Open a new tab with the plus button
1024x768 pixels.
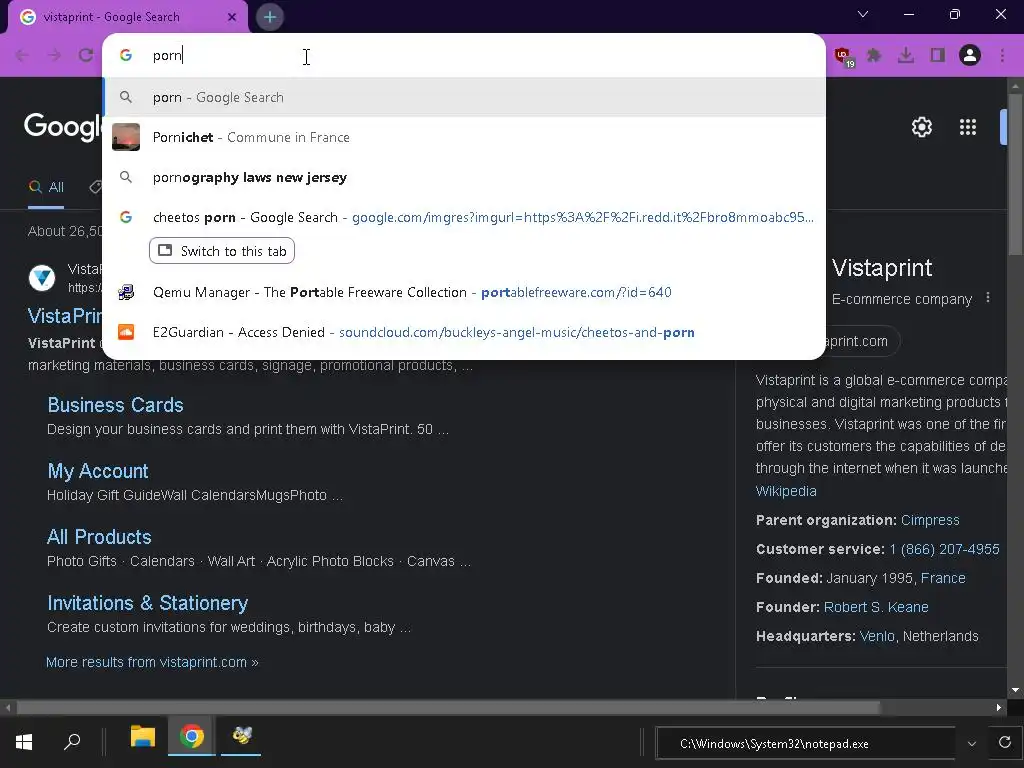270,17
